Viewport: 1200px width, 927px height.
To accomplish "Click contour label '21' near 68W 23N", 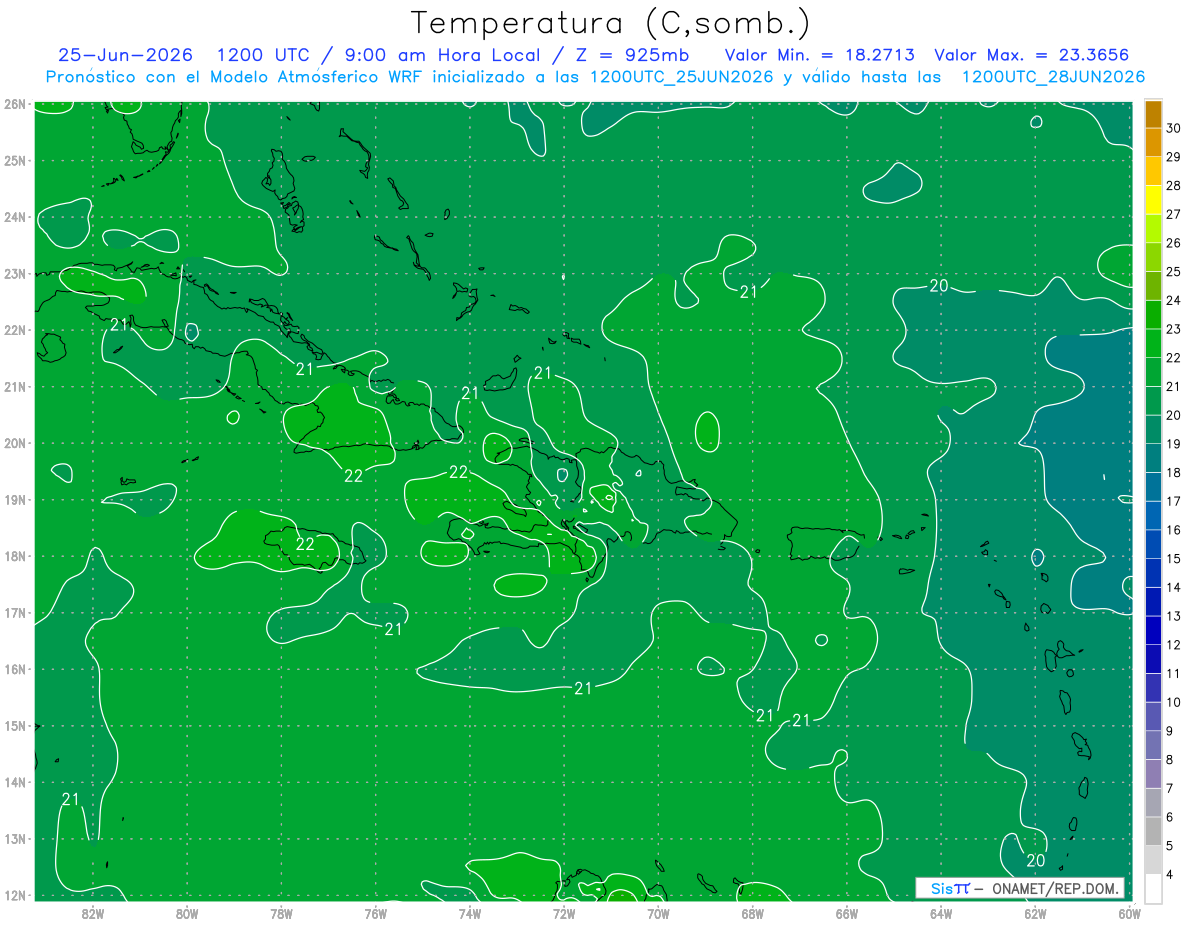I will click(748, 292).
